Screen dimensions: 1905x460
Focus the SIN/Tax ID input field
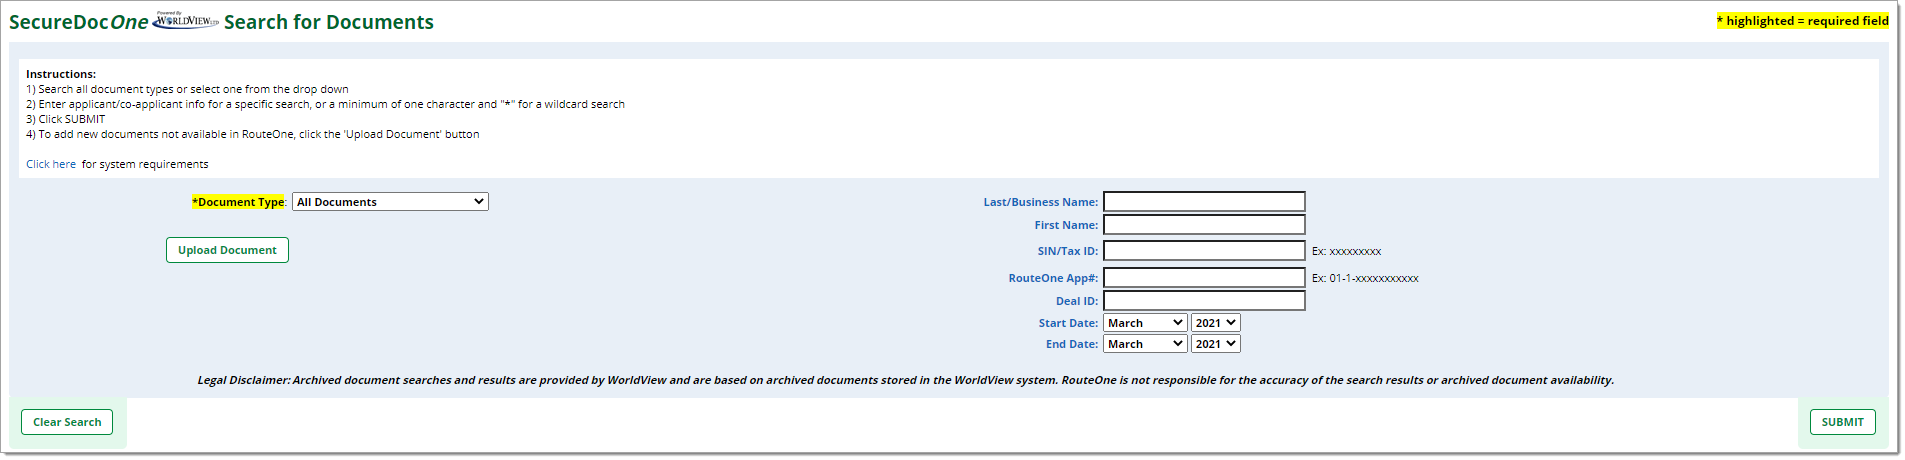coord(1204,251)
